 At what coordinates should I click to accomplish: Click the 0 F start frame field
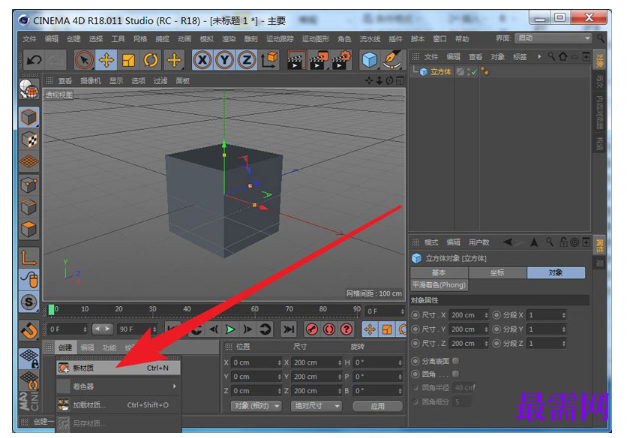coord(67,330)
